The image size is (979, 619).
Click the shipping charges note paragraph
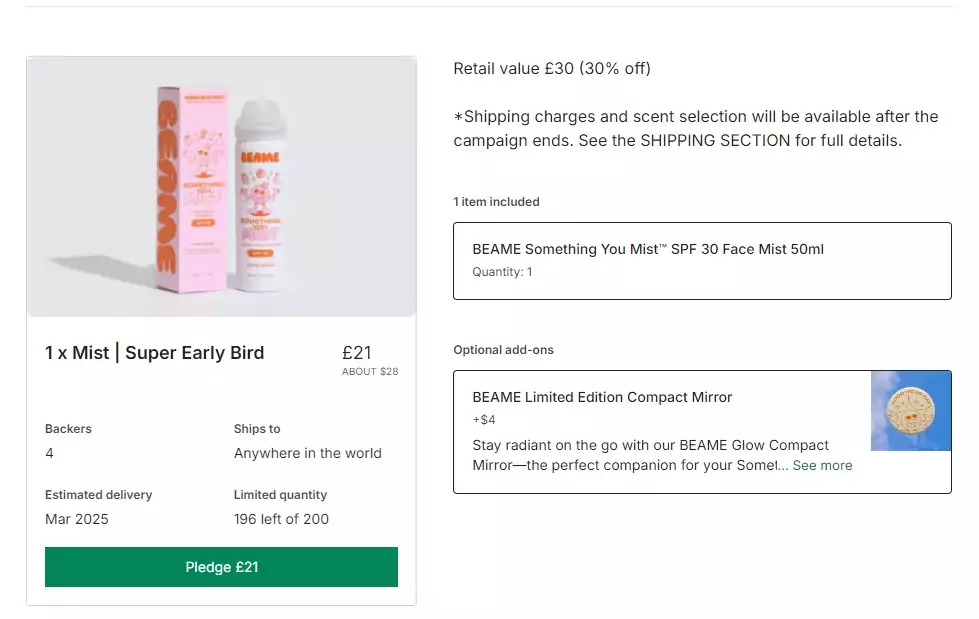click(x=695, y=129)
